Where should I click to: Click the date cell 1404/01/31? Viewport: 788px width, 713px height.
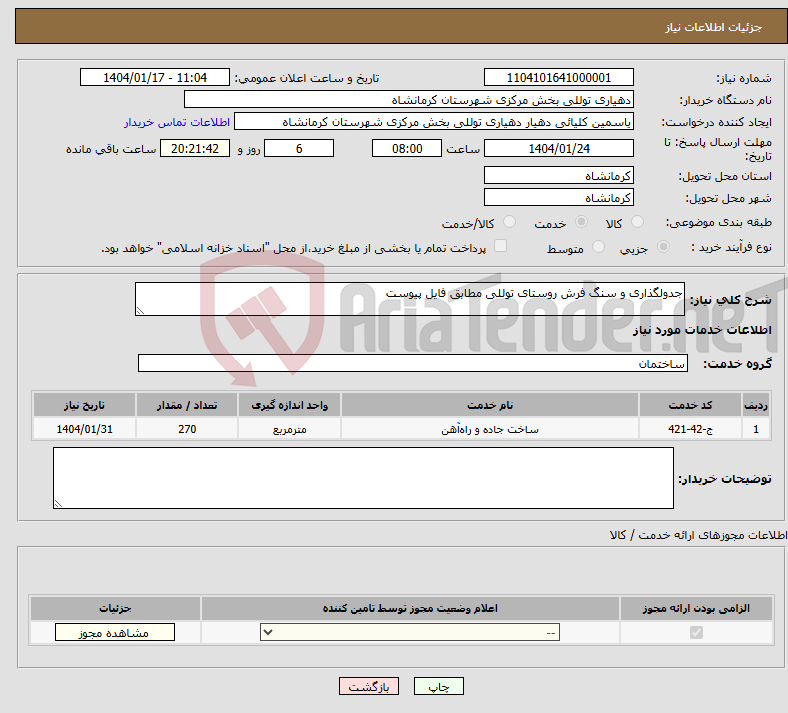pyautogui.click(x=84, y=429)
